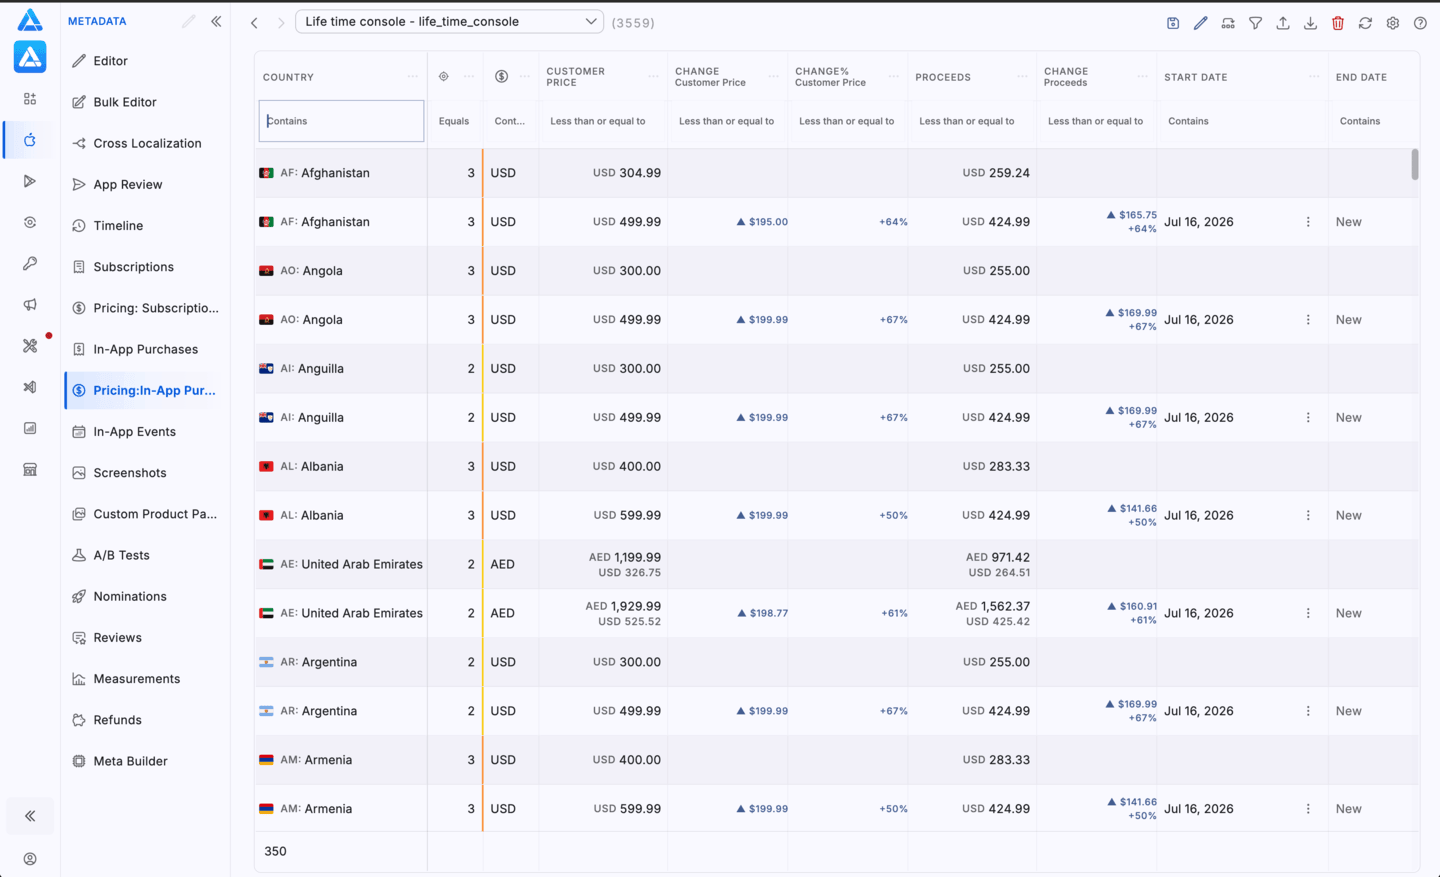The image size is (1440, 877).
Task: Click the red trash delete icon
Action: 1338,23
